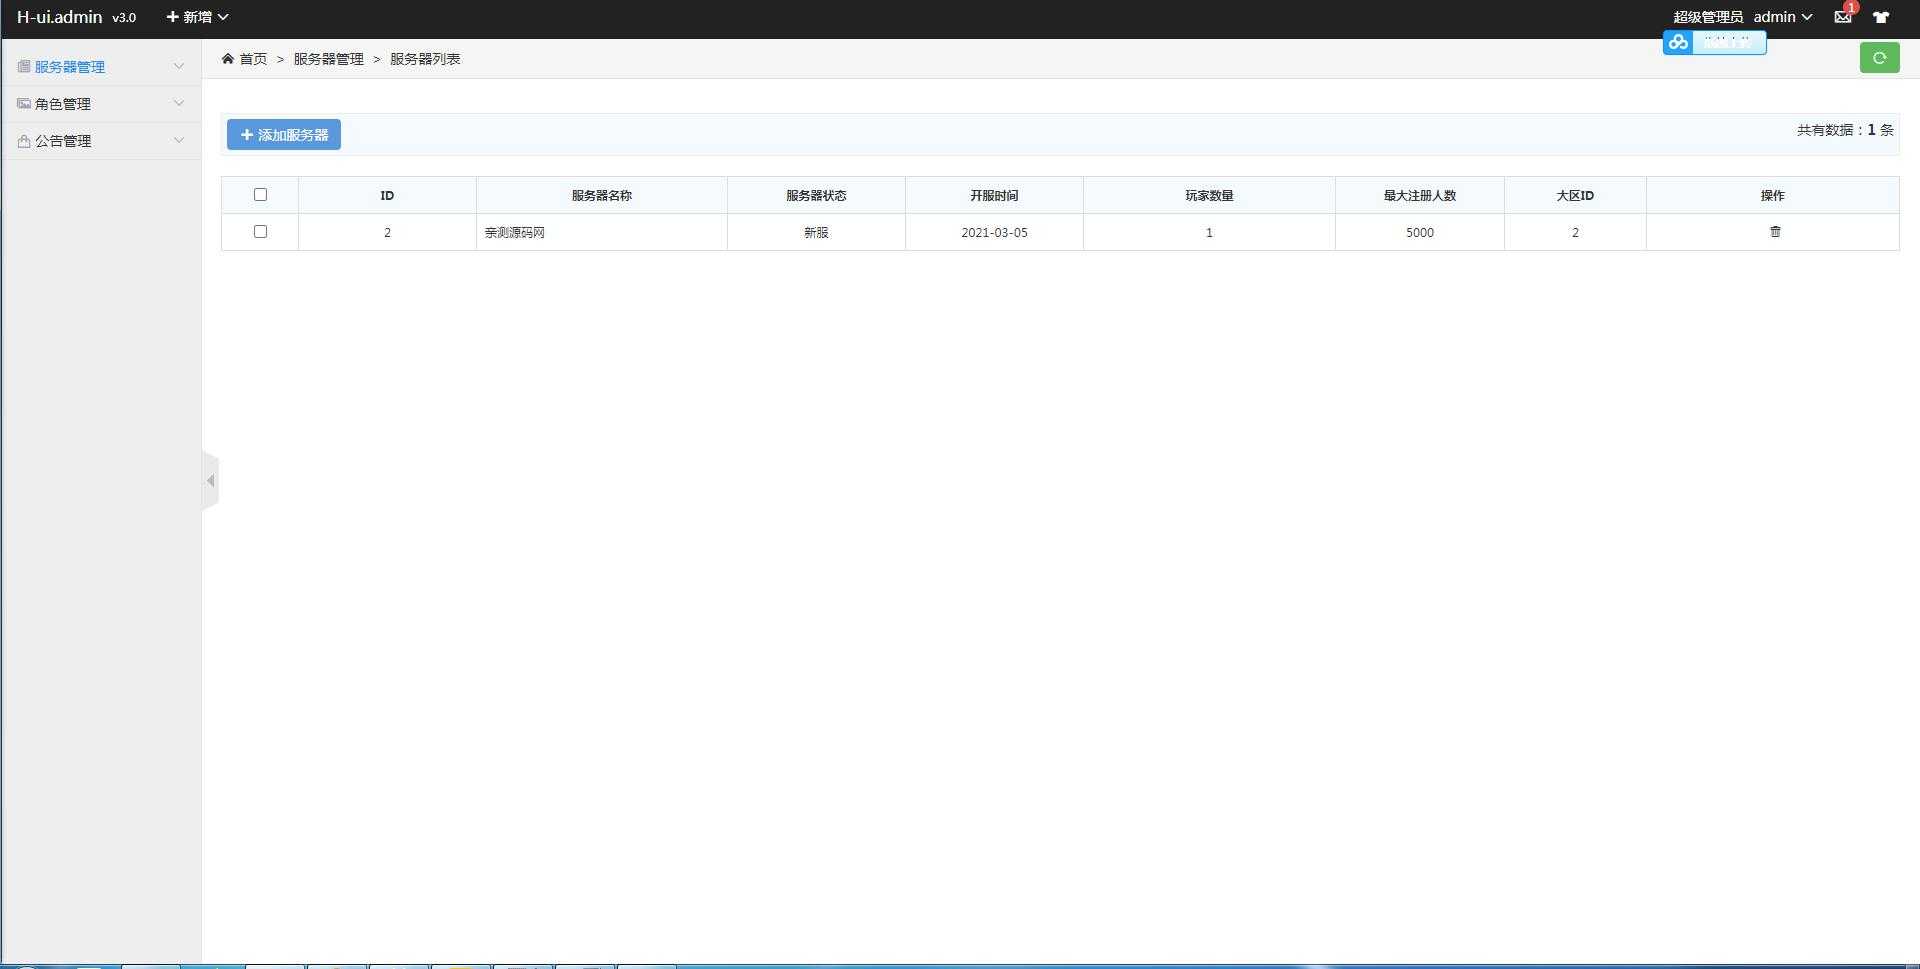
Task: Click the T-shirt skin switcher icon
Action: pos(1881,17)
